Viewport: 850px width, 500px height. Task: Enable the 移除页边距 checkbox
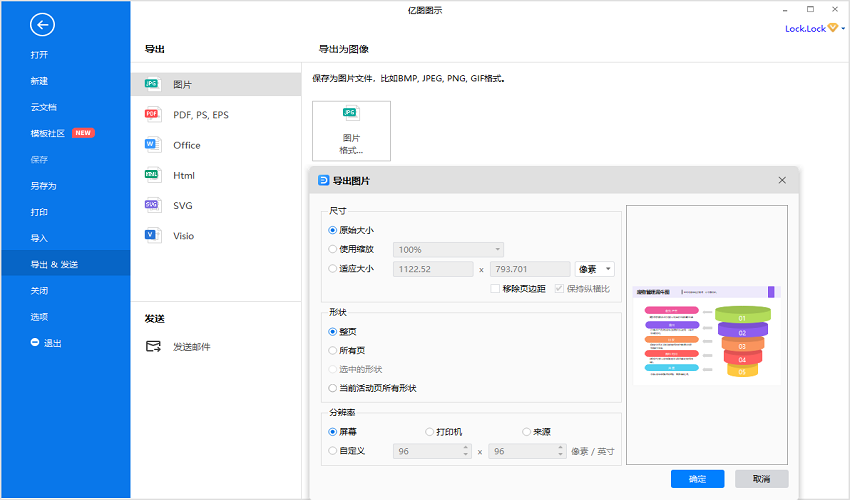(x=495, y=289)
